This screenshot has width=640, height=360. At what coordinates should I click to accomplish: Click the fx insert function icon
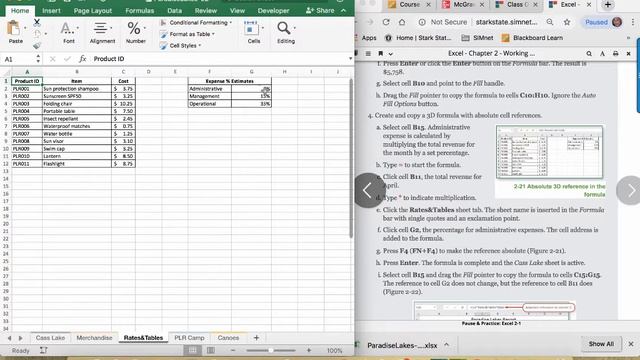[82, 59]
